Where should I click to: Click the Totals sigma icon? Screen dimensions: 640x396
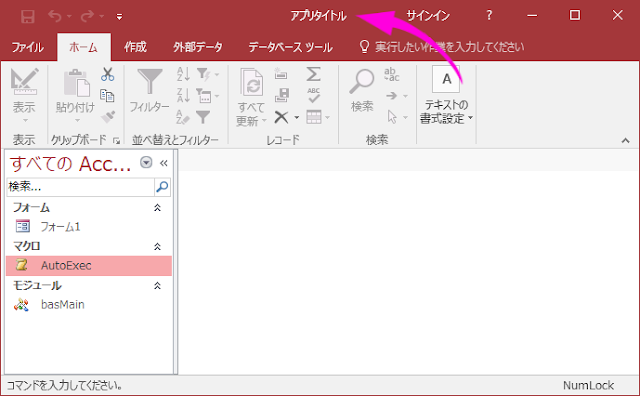[x=313, y=74]
